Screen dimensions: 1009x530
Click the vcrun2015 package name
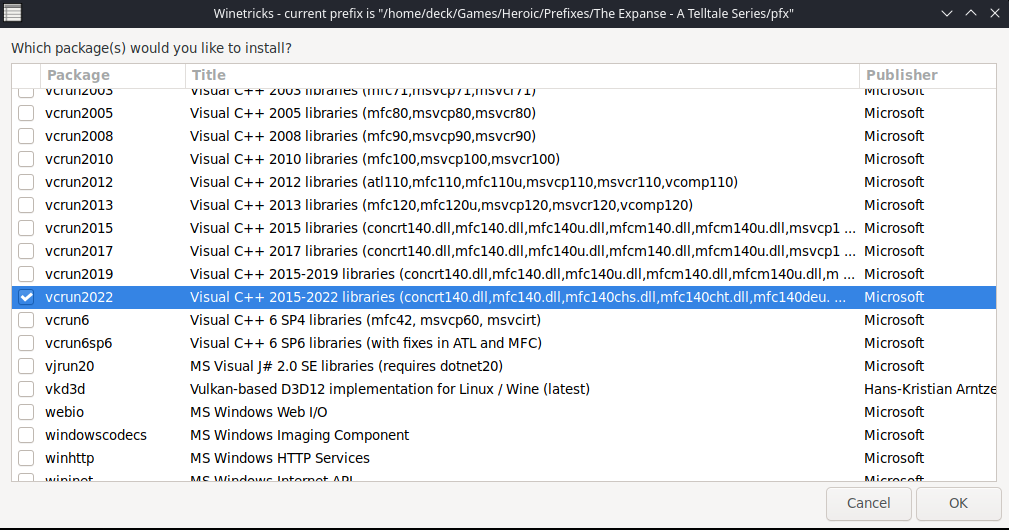point(79,228)
